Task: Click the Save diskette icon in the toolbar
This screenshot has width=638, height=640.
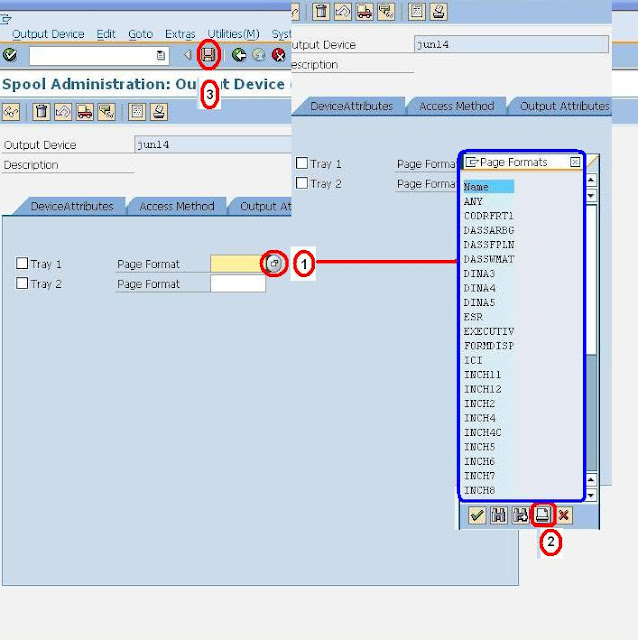Action: point(209,55)
